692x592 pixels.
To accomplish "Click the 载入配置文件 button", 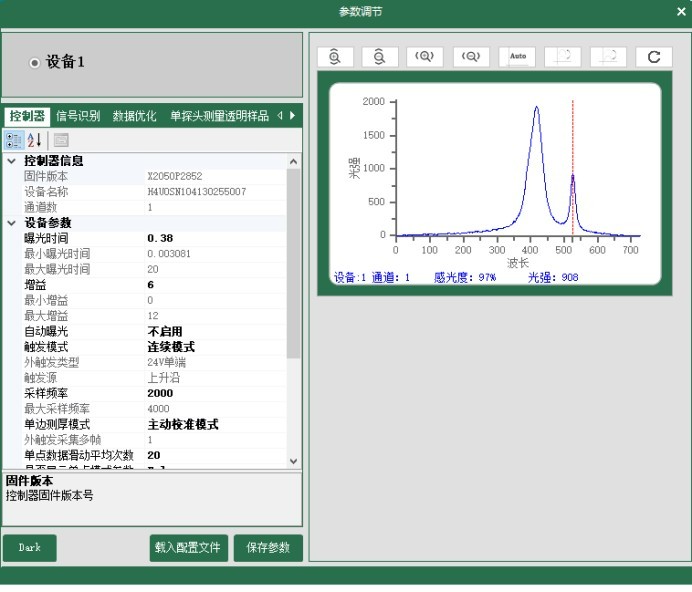I will (187, 548).
